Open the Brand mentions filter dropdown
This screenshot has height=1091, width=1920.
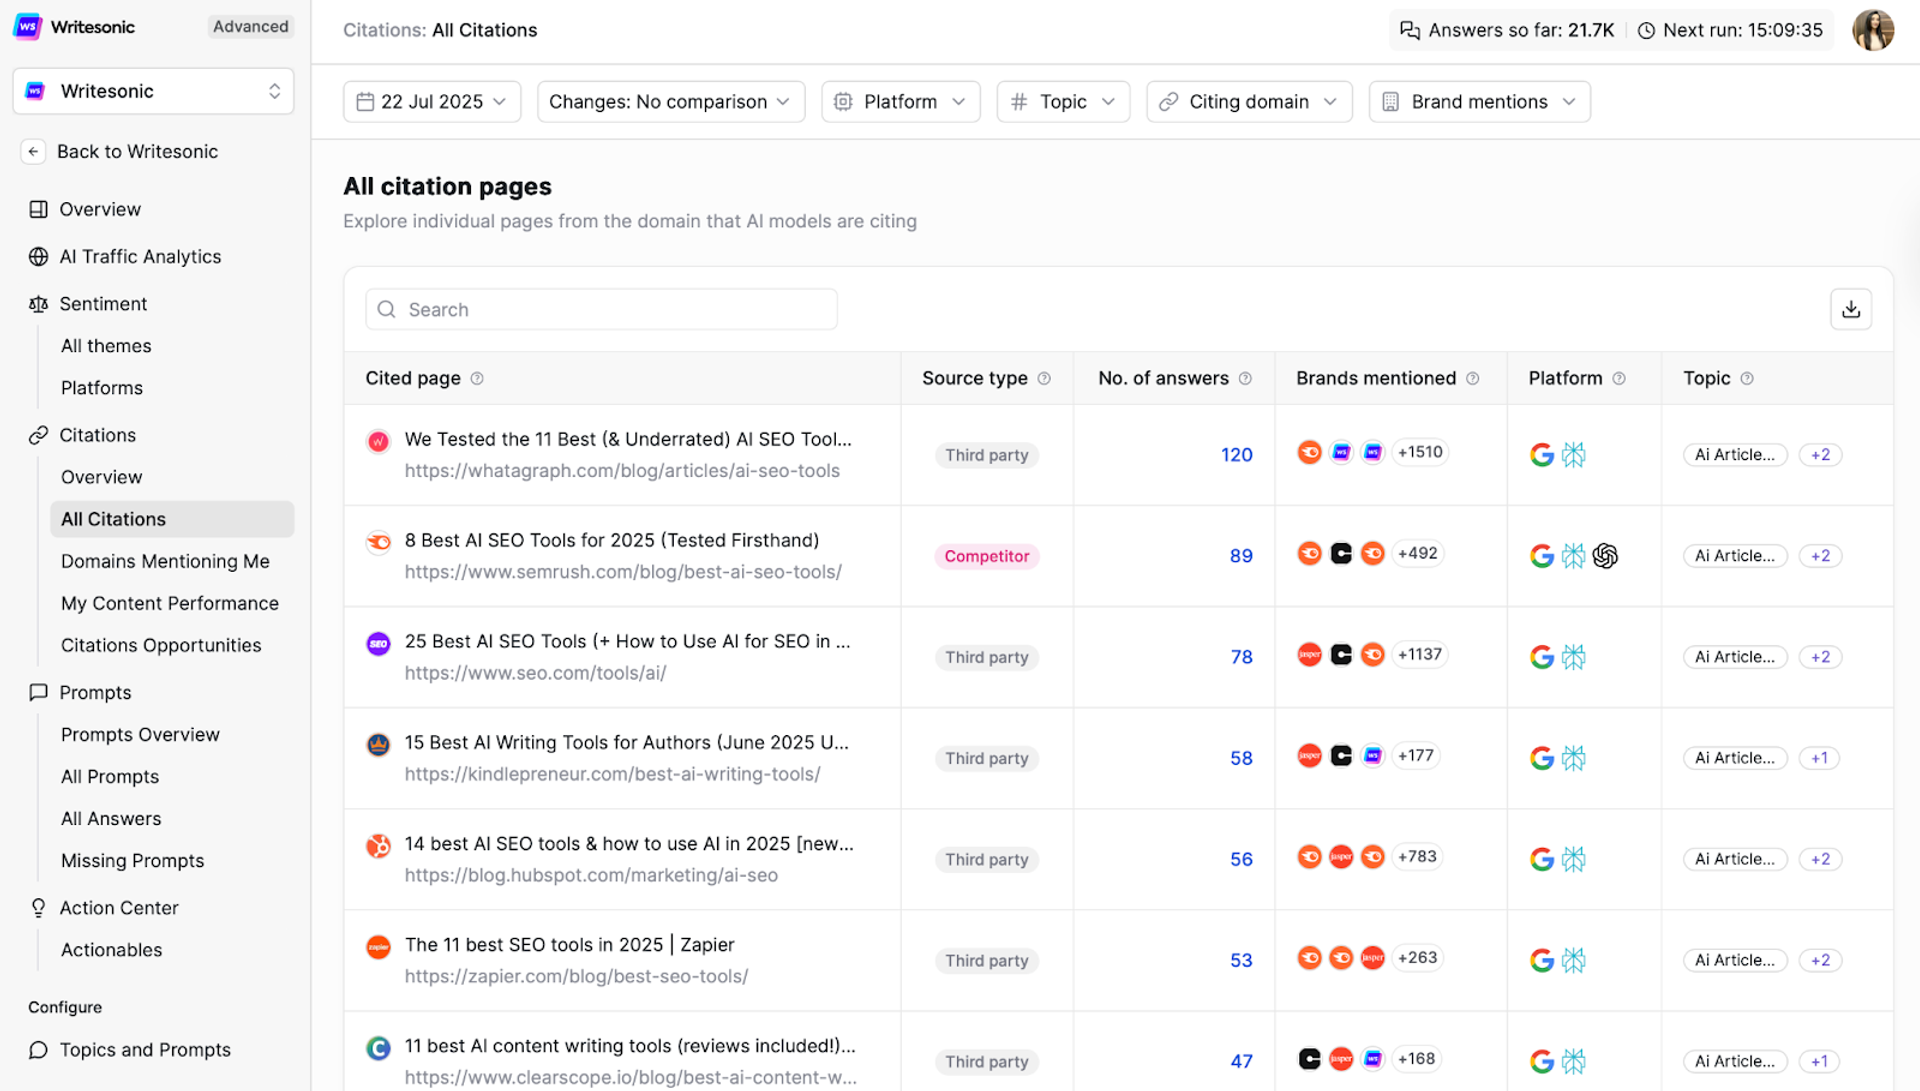point(1479,102)
